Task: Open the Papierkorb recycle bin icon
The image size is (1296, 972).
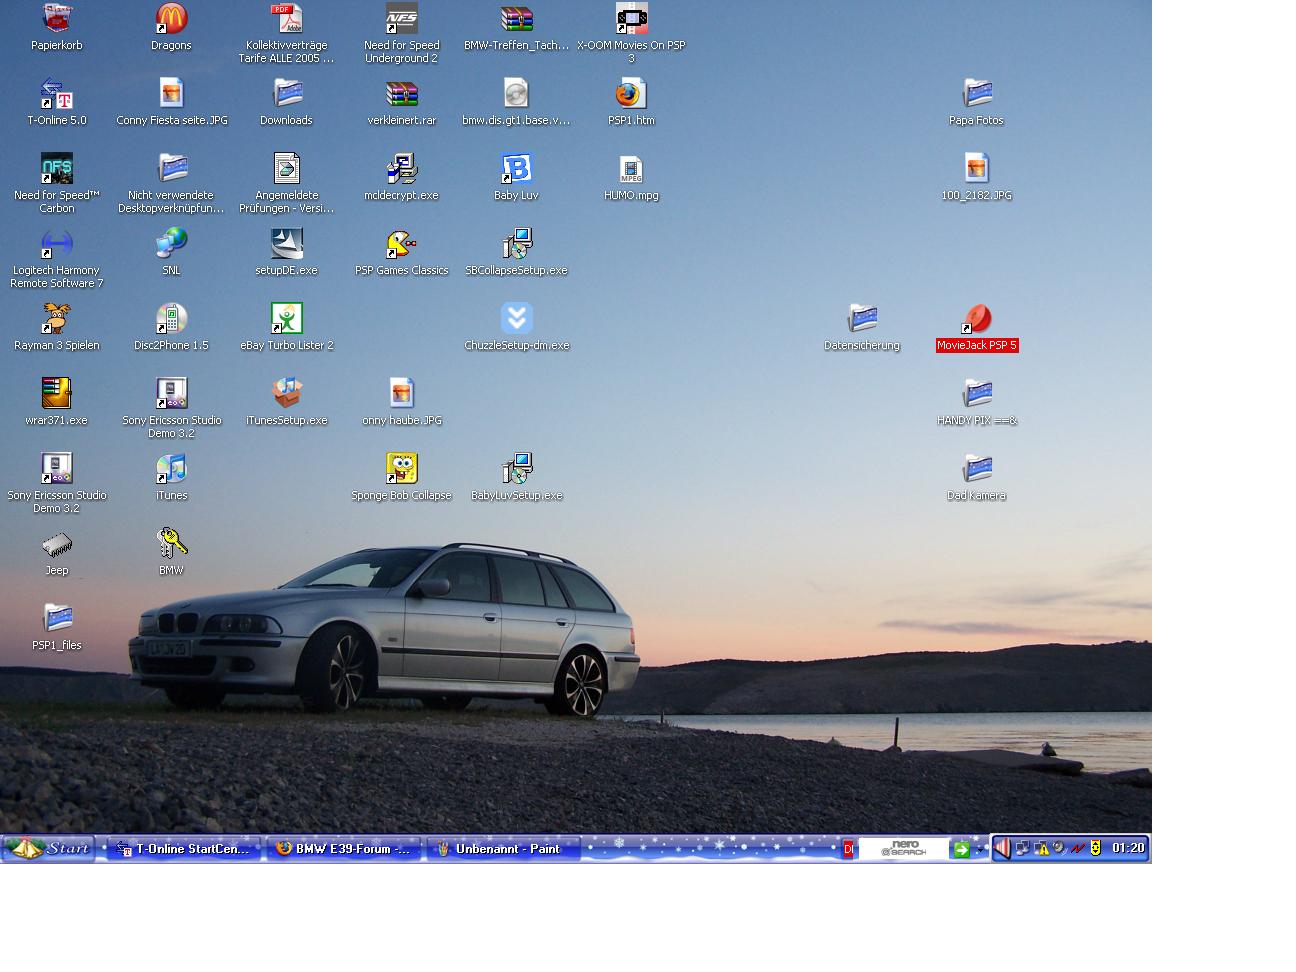Action: [57, 19]
